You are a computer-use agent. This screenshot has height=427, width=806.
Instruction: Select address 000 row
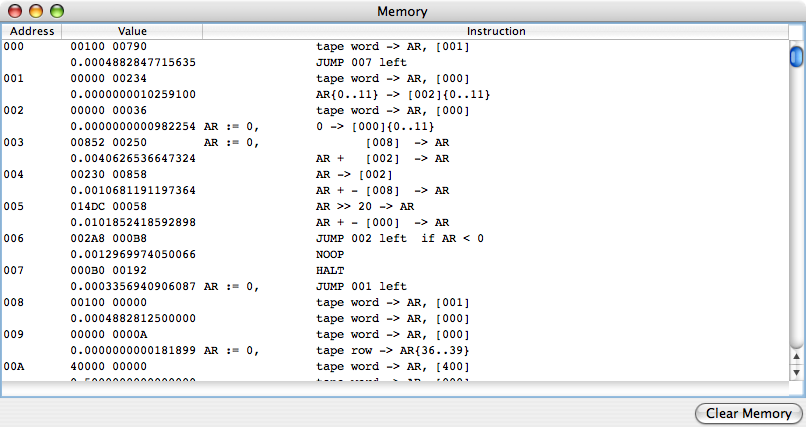[x=395, y=47]
